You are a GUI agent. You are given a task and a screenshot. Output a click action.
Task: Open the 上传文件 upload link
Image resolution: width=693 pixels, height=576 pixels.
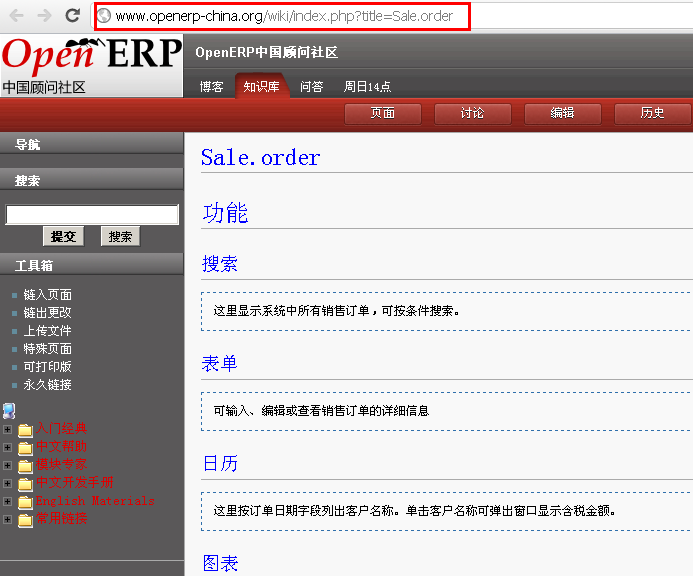pyautogui.click(x=48, y=331)
